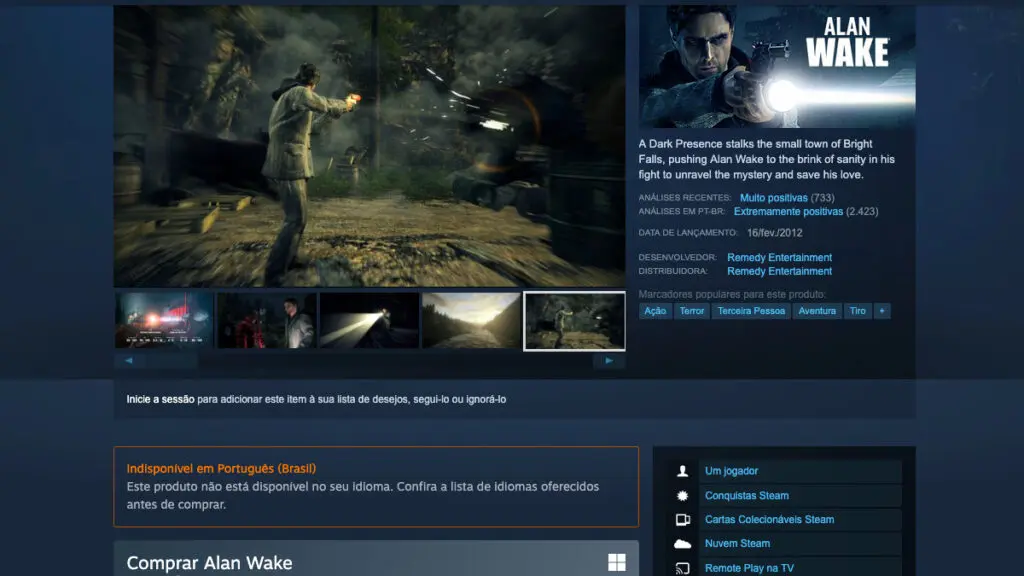Select the flashlight beam screenshot thumbnail
This screenshot has height=576, width=1024.
point(369,321)
